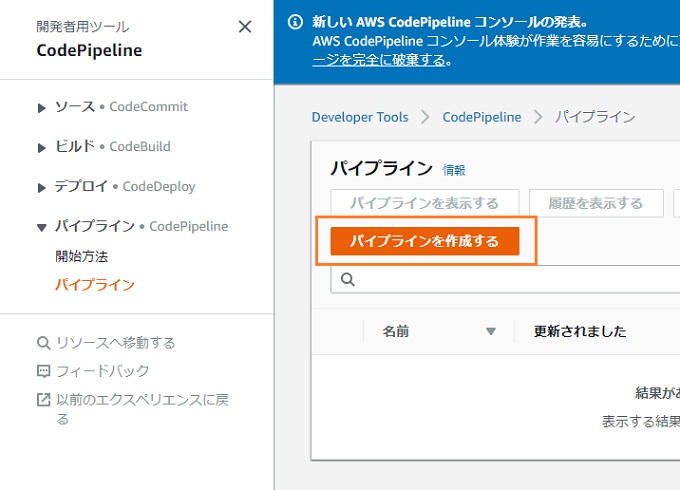The height and width of the screenshot is (490, 680).
Task: Click the info icon in blue banner
Action: [x=295, y=22]
